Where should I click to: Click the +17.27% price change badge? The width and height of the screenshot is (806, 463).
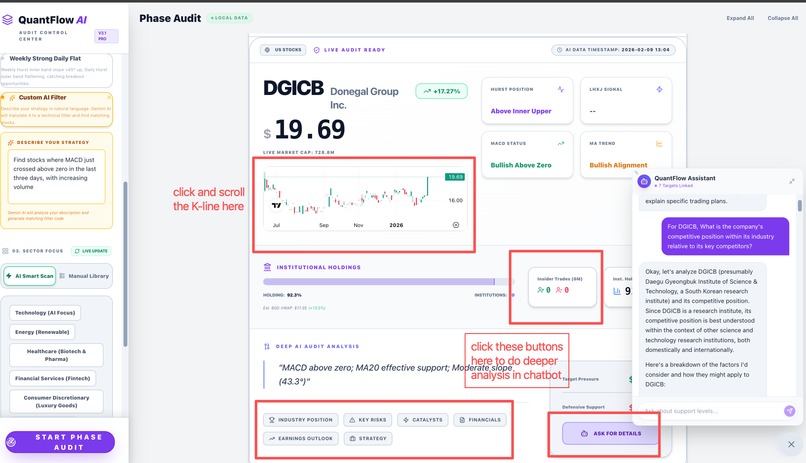(x=442, y=91)
